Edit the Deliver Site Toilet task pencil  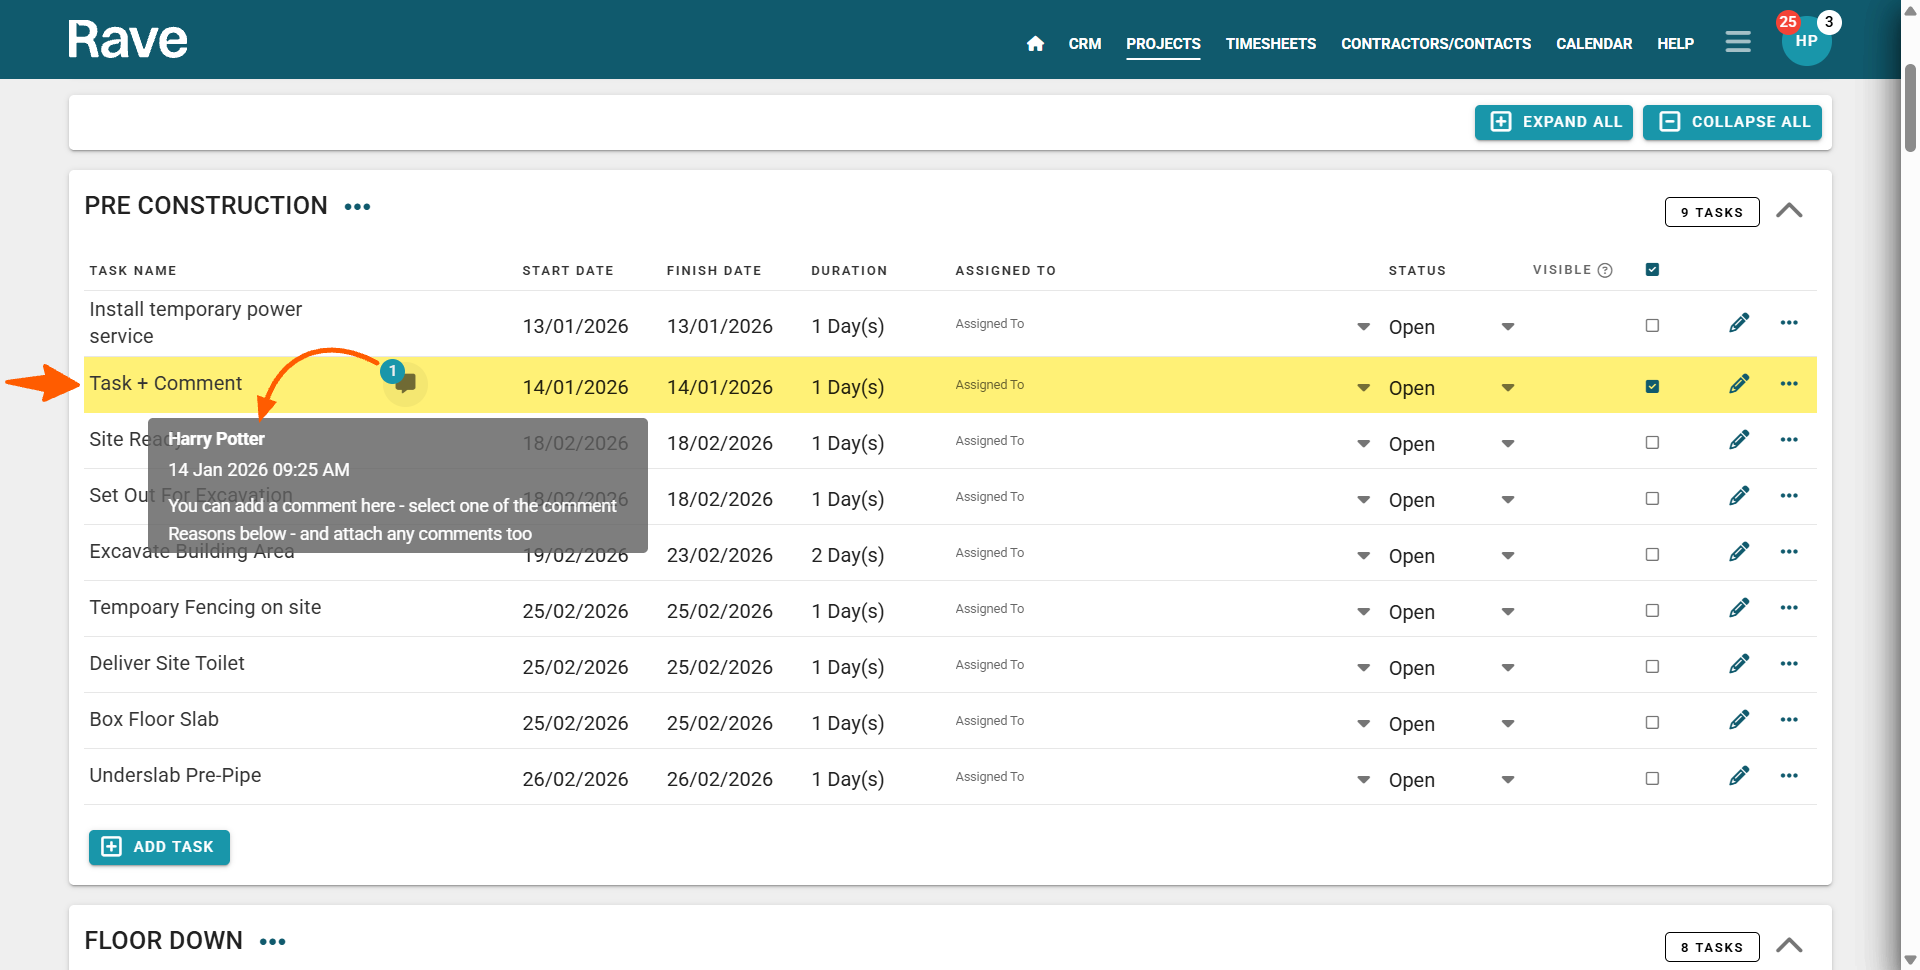pos(1739,664)
